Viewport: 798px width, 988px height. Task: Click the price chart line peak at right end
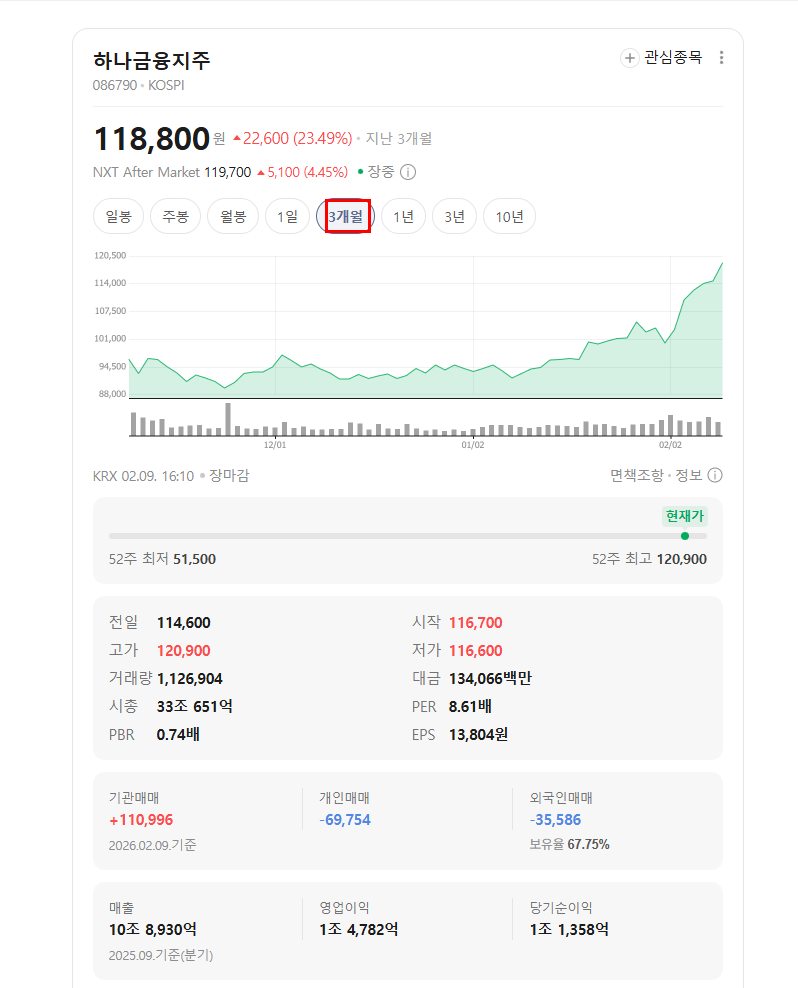(722, 263)
